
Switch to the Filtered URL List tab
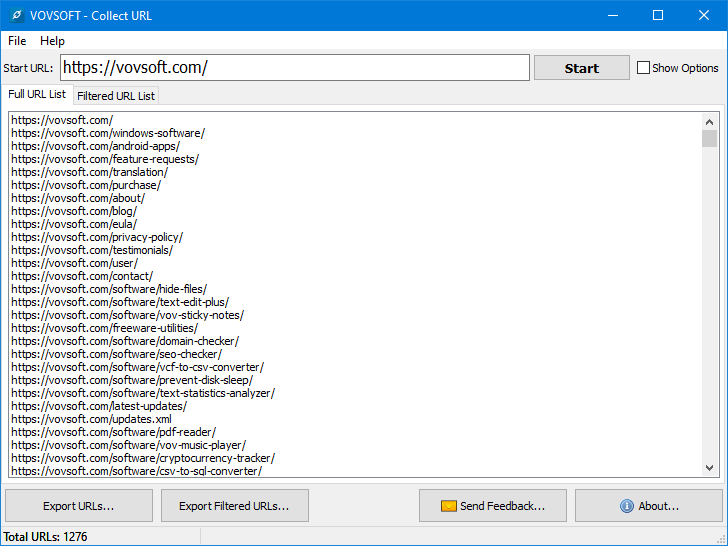click(115, 96)
